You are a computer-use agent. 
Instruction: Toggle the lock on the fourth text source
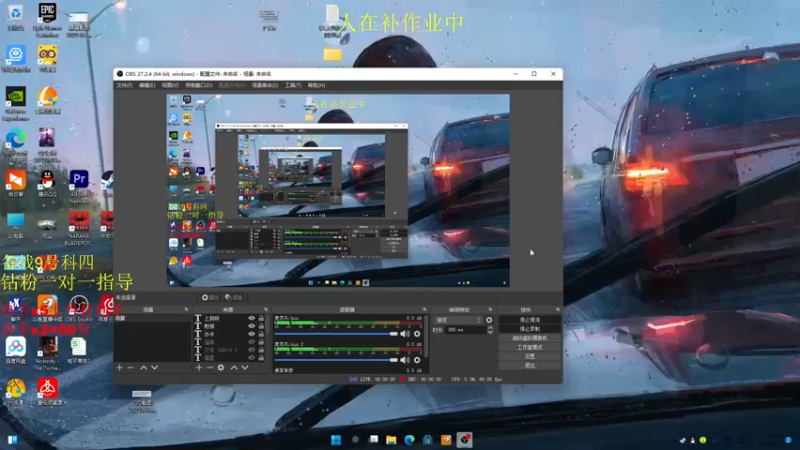pyautogui.click(x=261, y=342)
